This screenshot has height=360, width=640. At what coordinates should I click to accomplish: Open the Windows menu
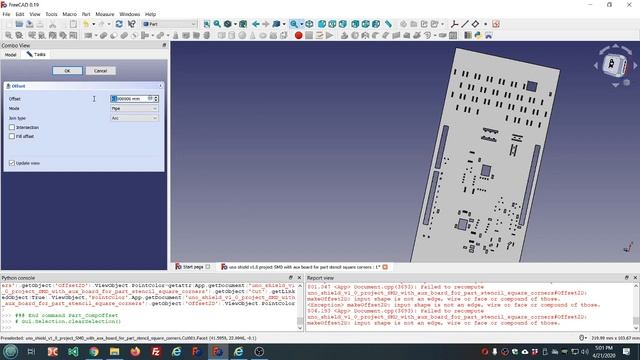tap(129, 14)
